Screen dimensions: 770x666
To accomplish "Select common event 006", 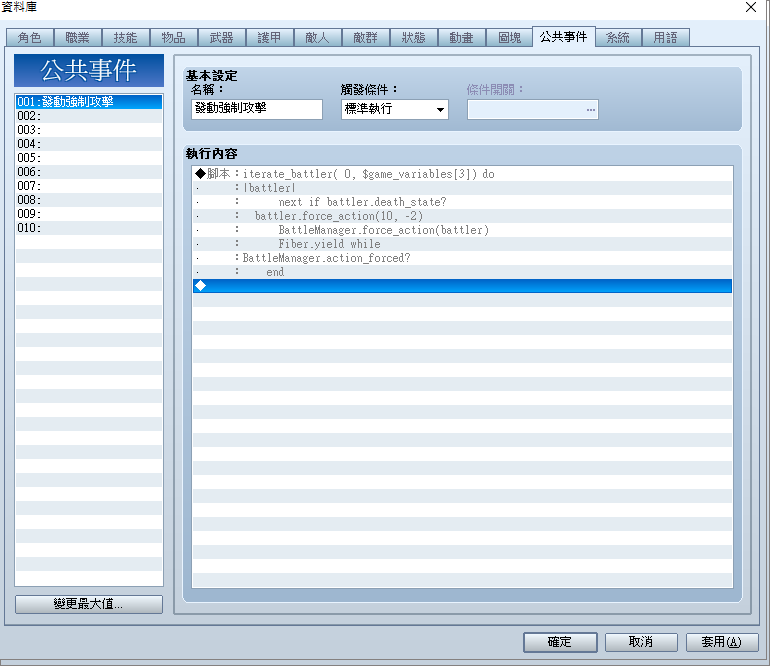I will 89,172.
